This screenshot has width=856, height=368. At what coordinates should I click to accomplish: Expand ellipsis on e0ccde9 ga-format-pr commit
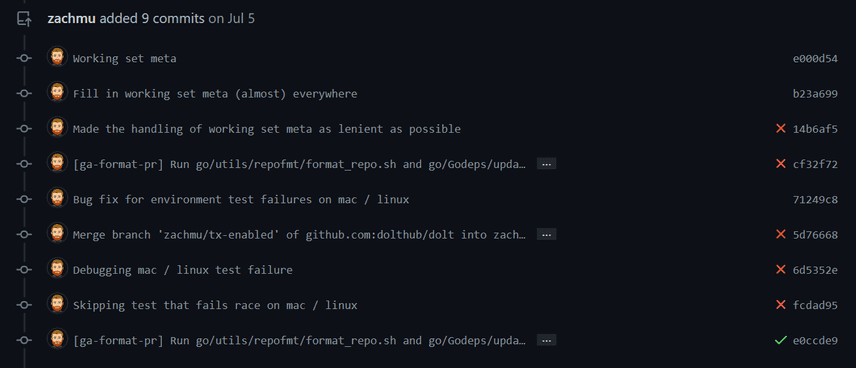[x=546, y=340]
